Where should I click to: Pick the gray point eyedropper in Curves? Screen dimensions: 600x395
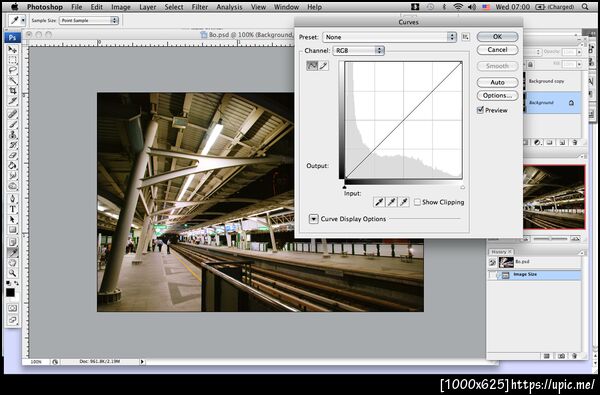click(x=391, y=202)
